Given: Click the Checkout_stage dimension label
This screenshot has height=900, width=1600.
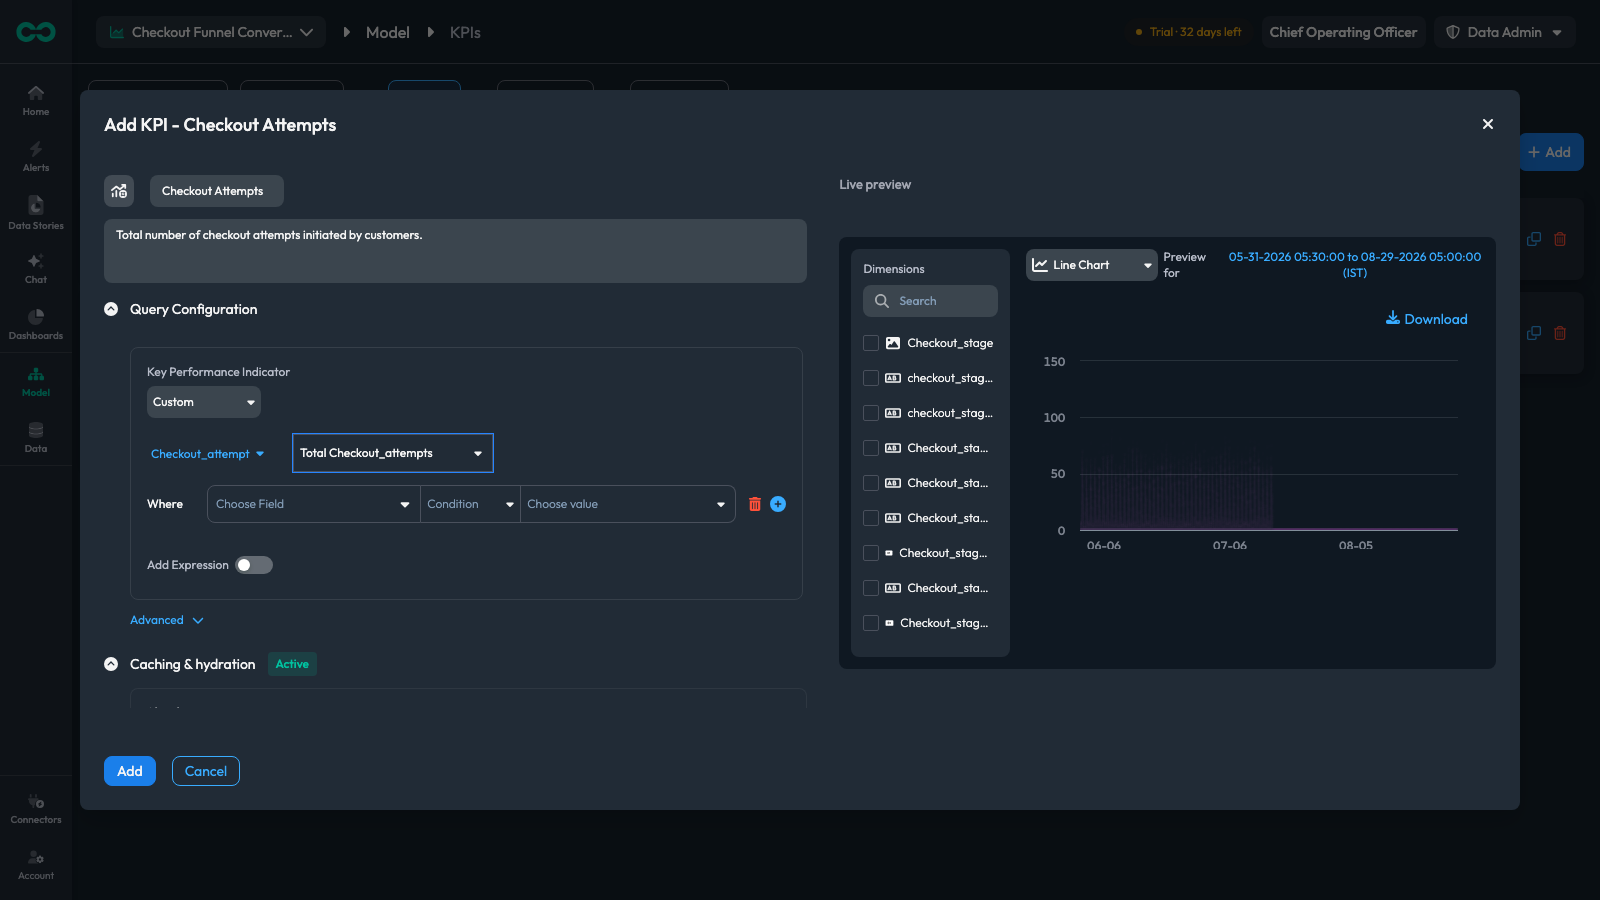Looking at the screenshot, I should (x=950, y=343).
